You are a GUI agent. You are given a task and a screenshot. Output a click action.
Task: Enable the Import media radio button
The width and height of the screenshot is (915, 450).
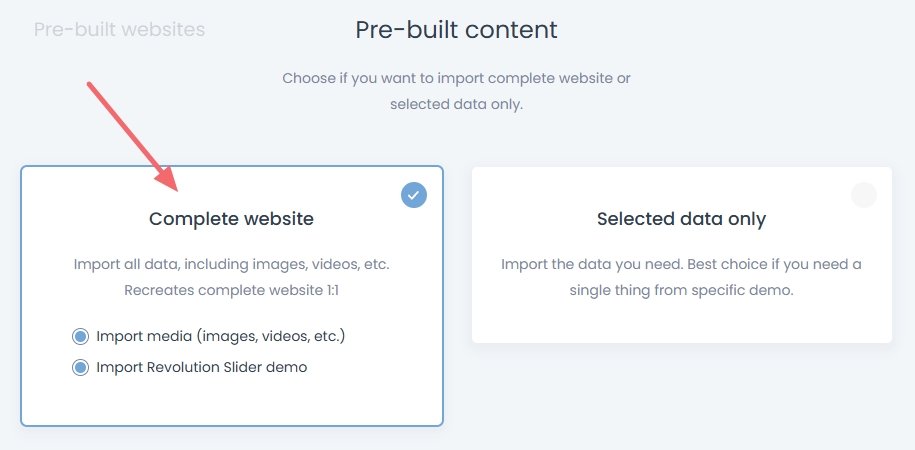(81, 336)
